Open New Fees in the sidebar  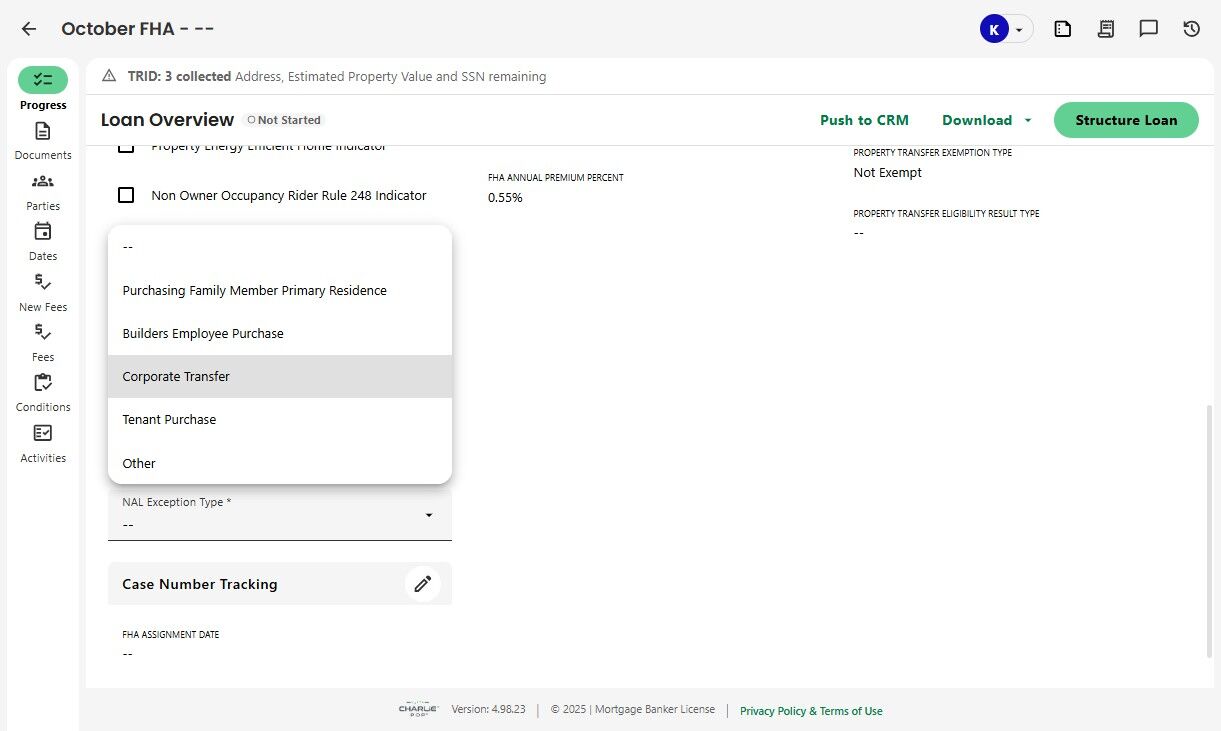pyautogui.click(x=43, y=283)
